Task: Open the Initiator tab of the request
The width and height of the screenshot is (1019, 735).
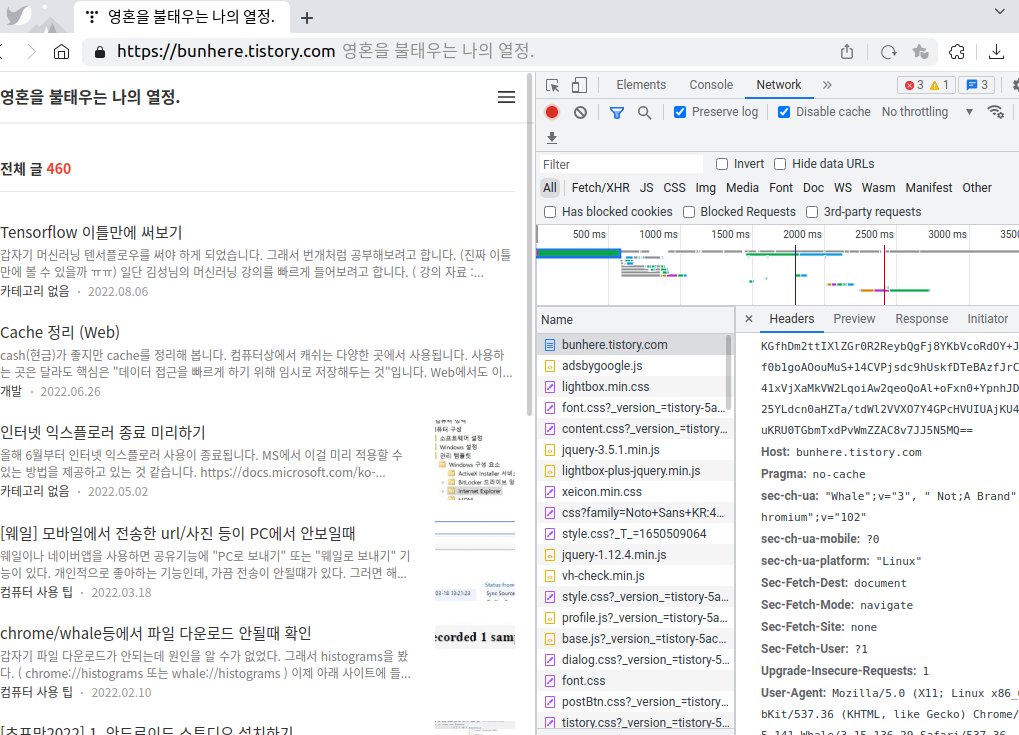Action: pyautogui.click(x=987, y=319)
